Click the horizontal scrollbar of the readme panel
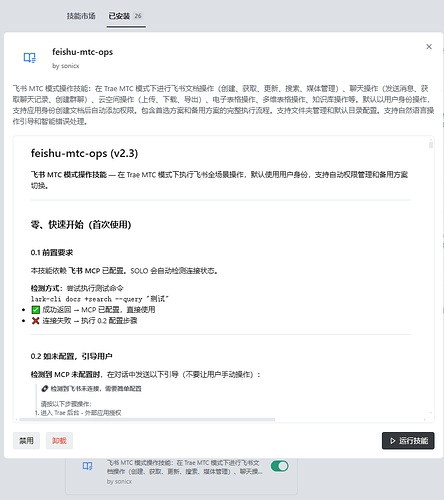Viewport: 444px width, 500px height. (147, 419)
